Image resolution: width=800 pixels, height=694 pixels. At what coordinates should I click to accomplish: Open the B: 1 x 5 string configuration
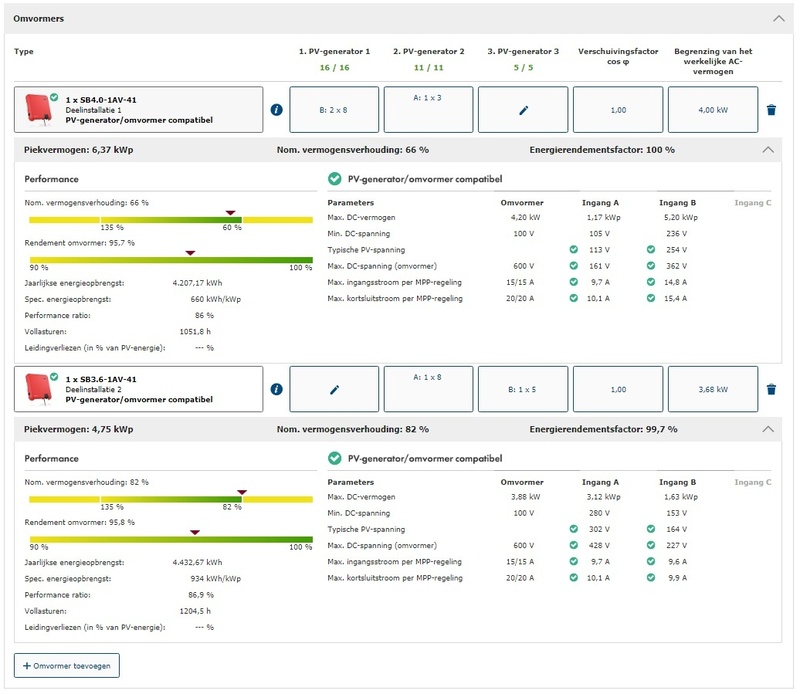coord(523,390)
